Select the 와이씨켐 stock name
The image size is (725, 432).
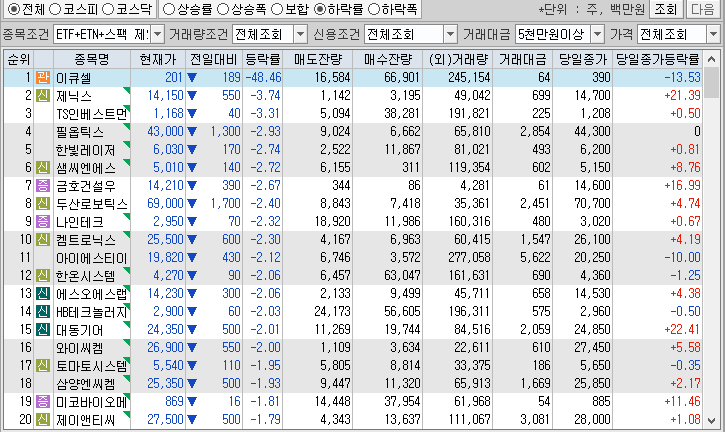click(x=80, y=348)
